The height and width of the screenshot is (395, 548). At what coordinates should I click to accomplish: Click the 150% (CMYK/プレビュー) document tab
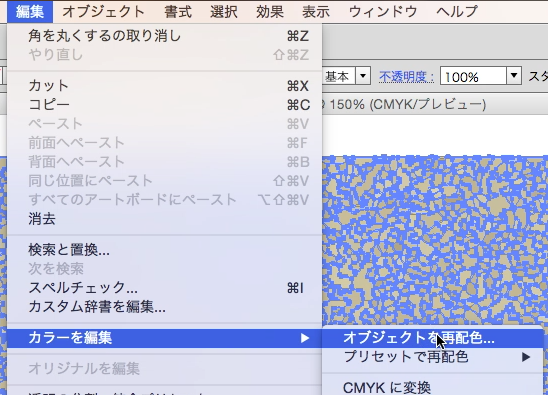408,104
